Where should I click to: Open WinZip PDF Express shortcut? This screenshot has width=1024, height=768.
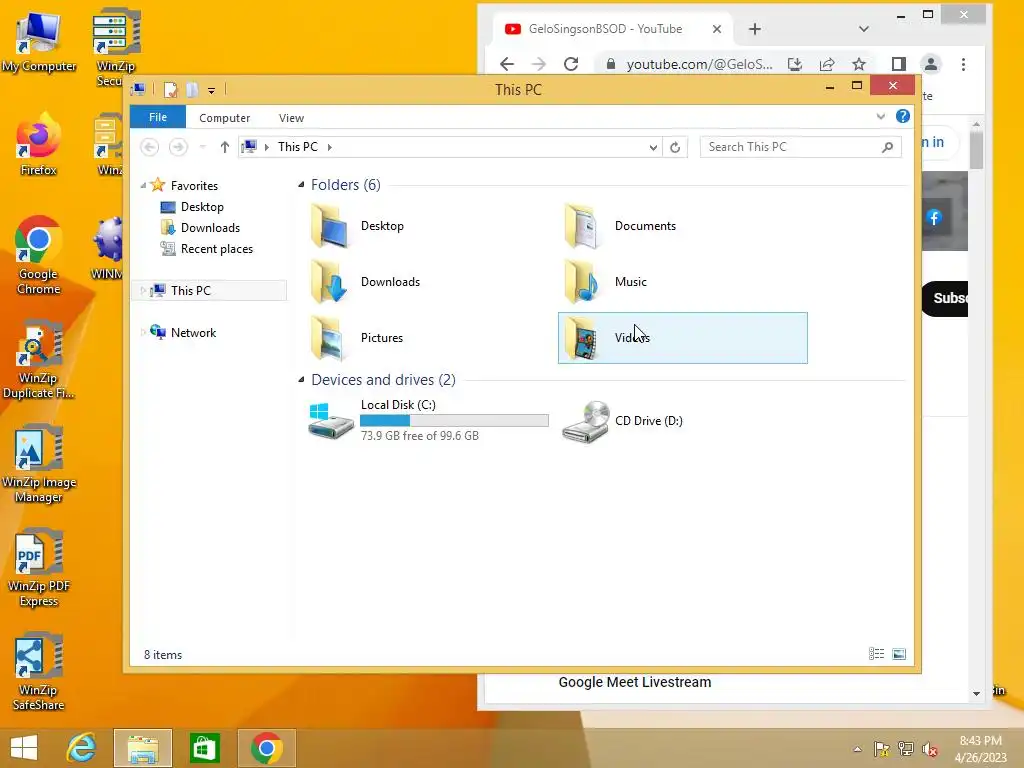click(x=39, y=568)
